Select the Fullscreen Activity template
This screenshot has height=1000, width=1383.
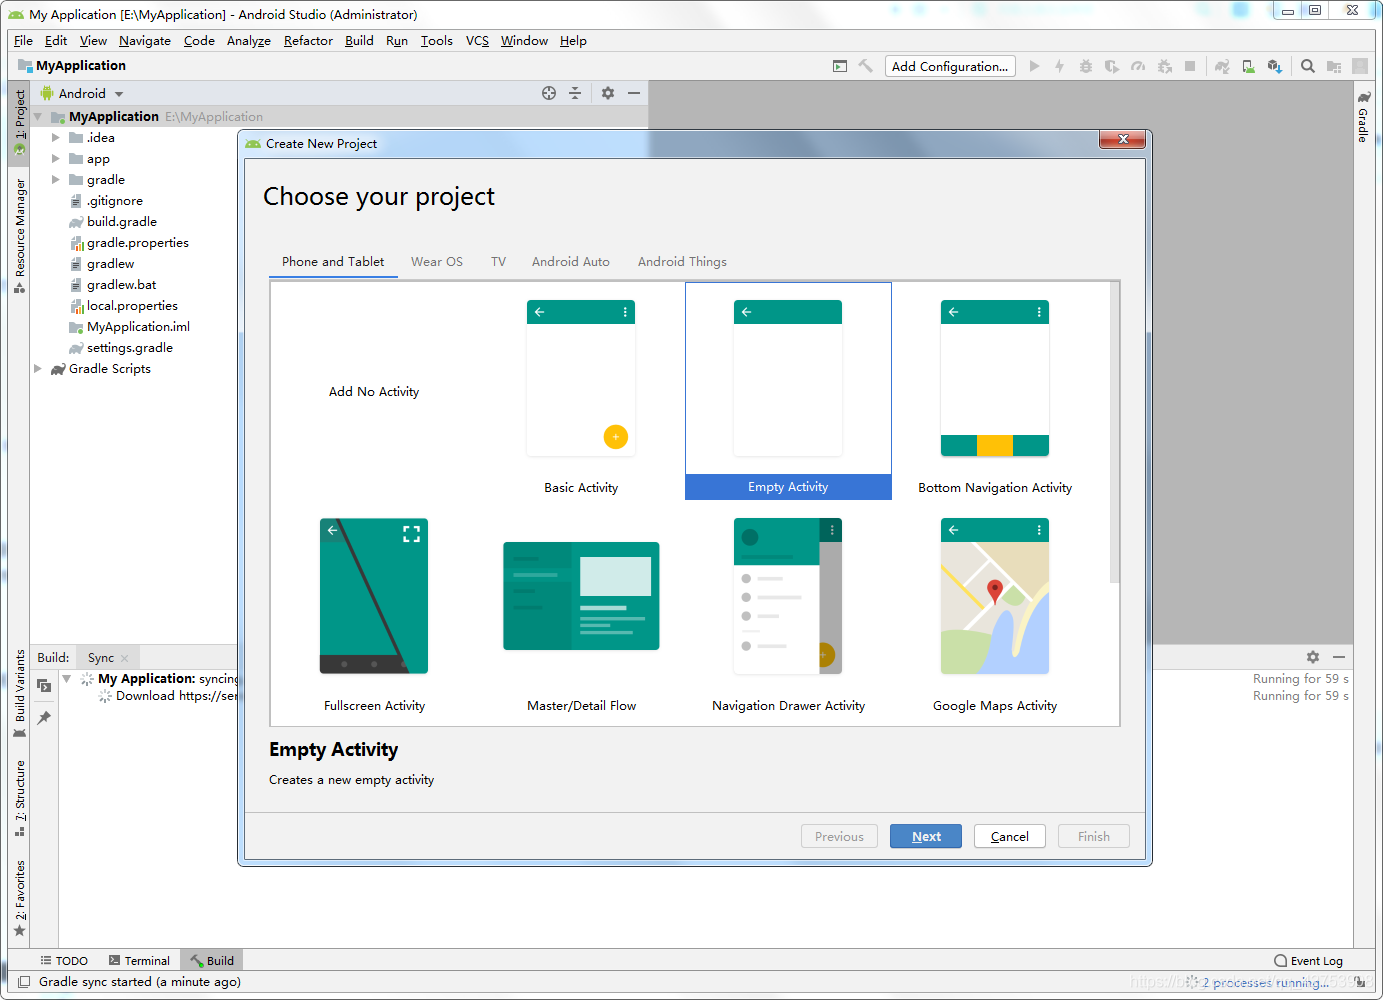[x=374, y=610]
